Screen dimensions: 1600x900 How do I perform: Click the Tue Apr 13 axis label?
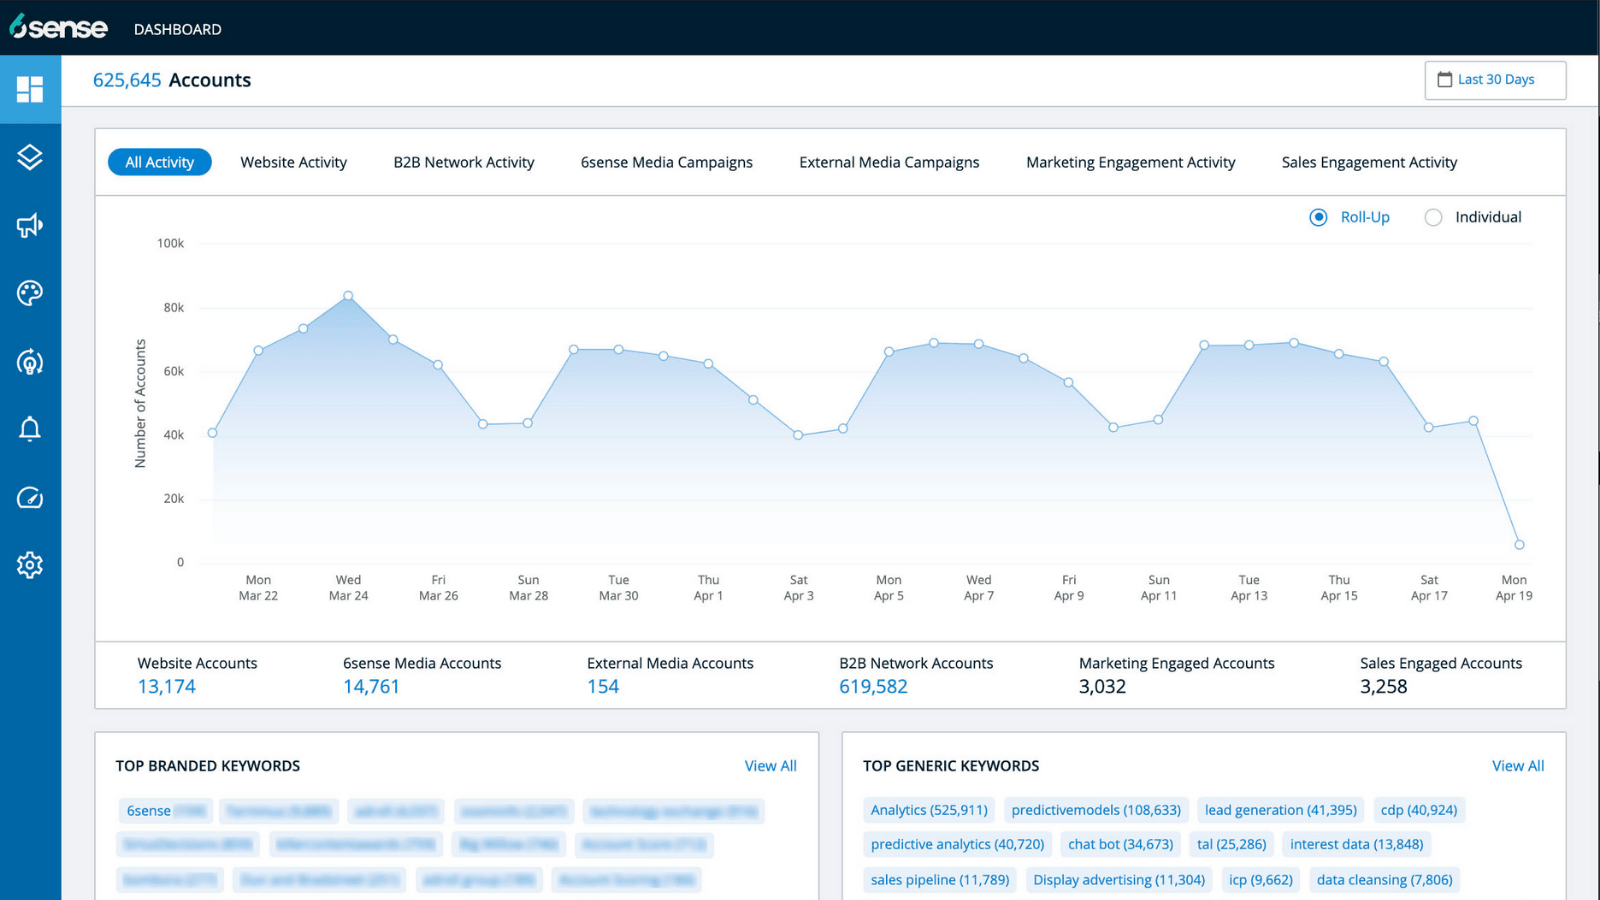[1249, 588]
